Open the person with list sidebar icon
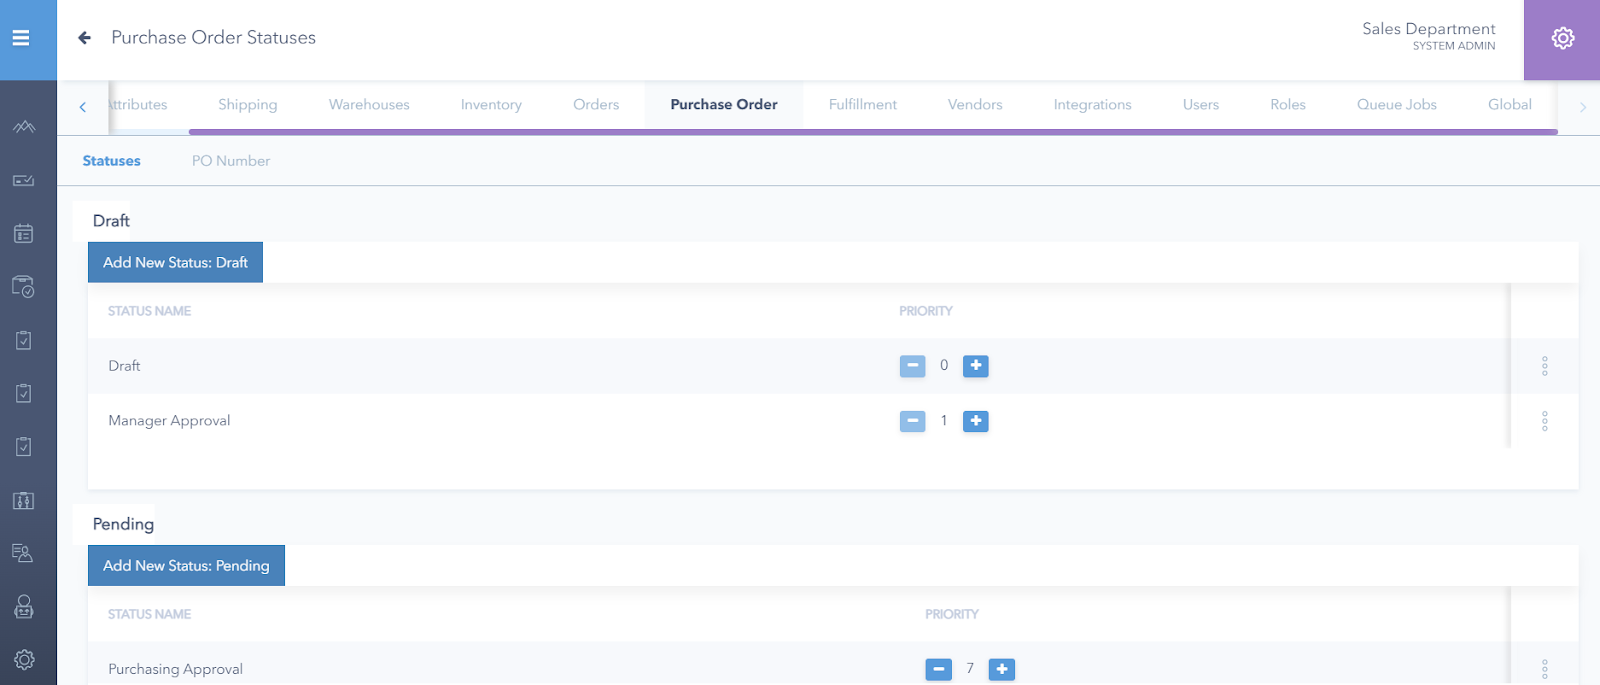Viewport: 1600px width, 685px height. (24, 553)
